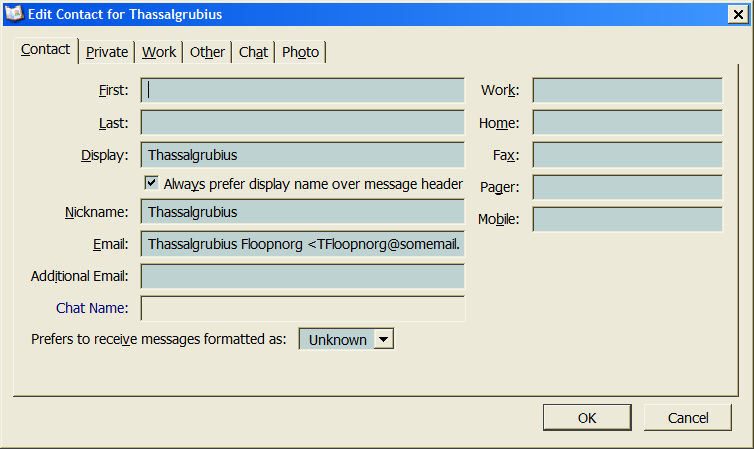Click the Nickname field

coord(303,212)
